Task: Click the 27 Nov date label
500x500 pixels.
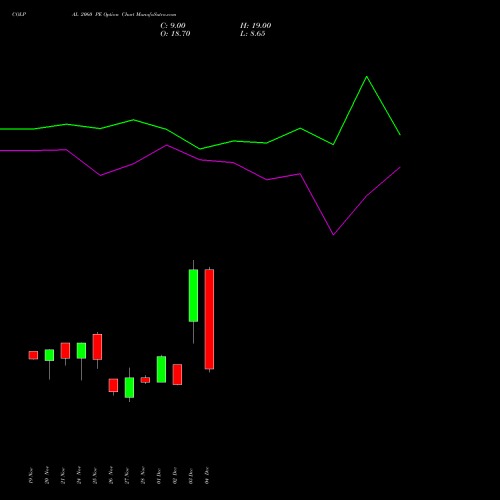Action: coord(127,476)
